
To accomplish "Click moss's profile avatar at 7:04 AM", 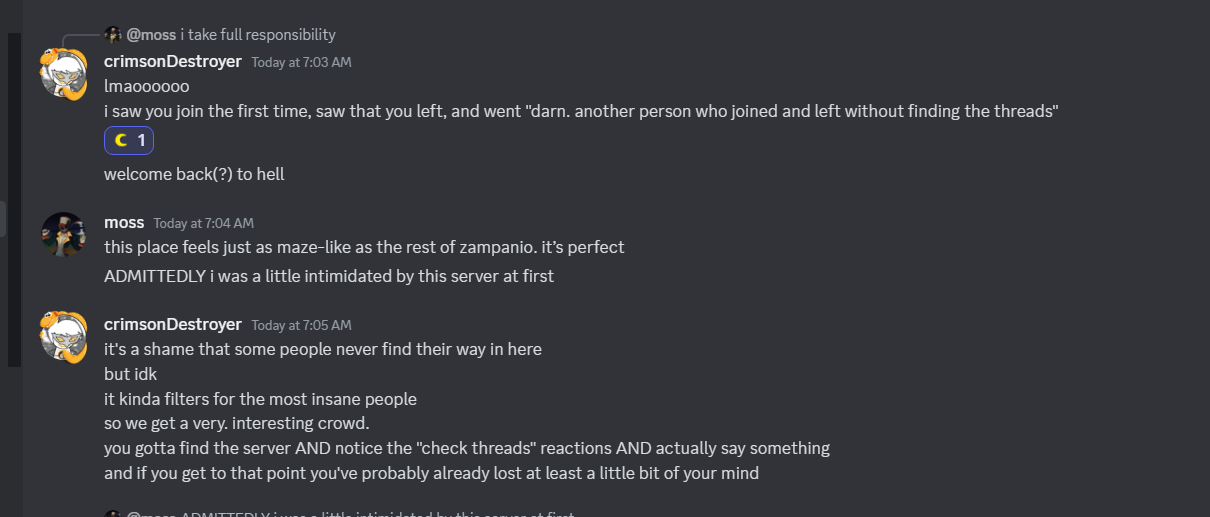I will click(63, 234).
